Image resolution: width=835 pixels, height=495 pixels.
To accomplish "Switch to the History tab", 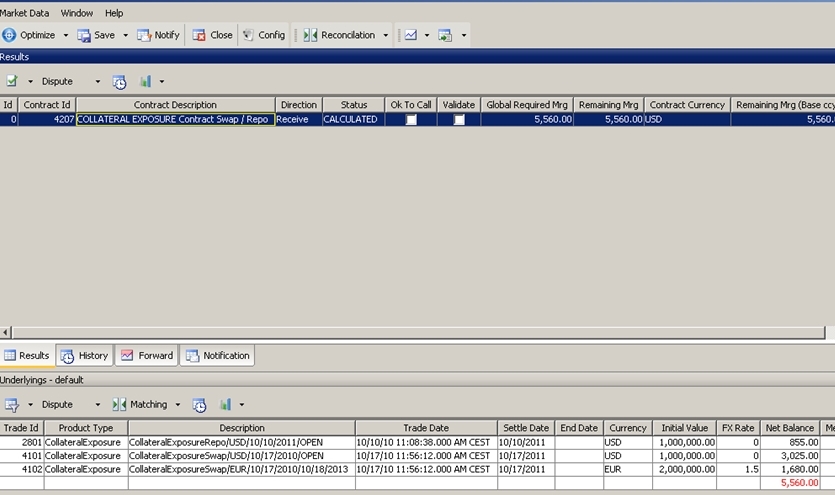I will click(x=85, y=356).
